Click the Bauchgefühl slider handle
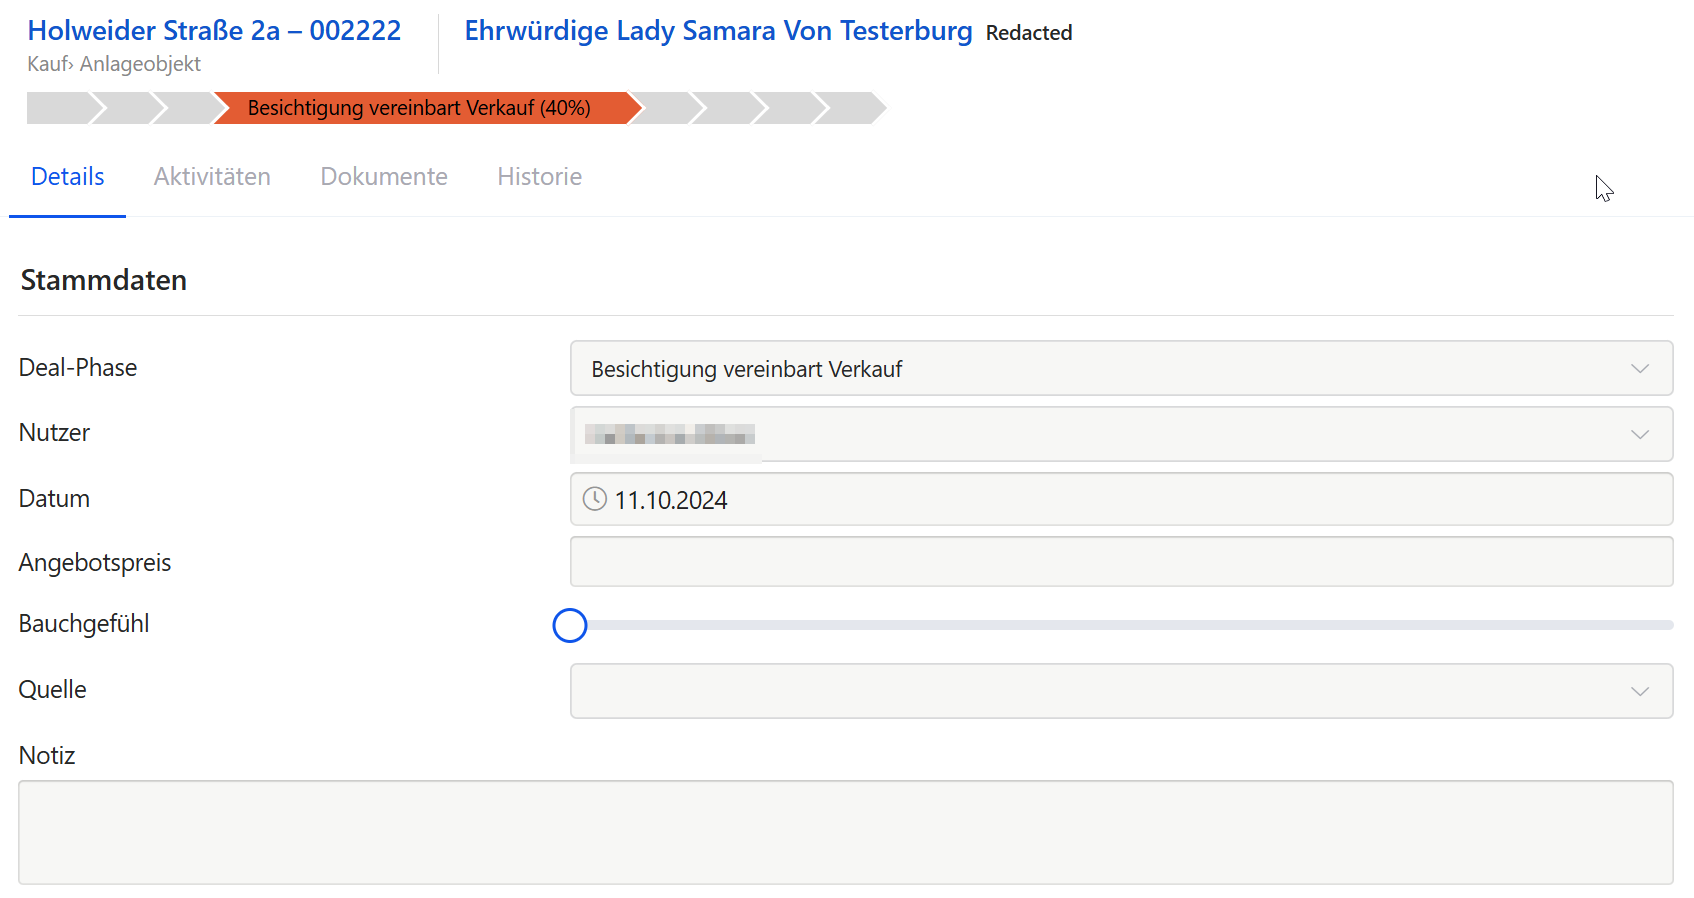This screenshot has width=1694, height=898. (570, 626)
